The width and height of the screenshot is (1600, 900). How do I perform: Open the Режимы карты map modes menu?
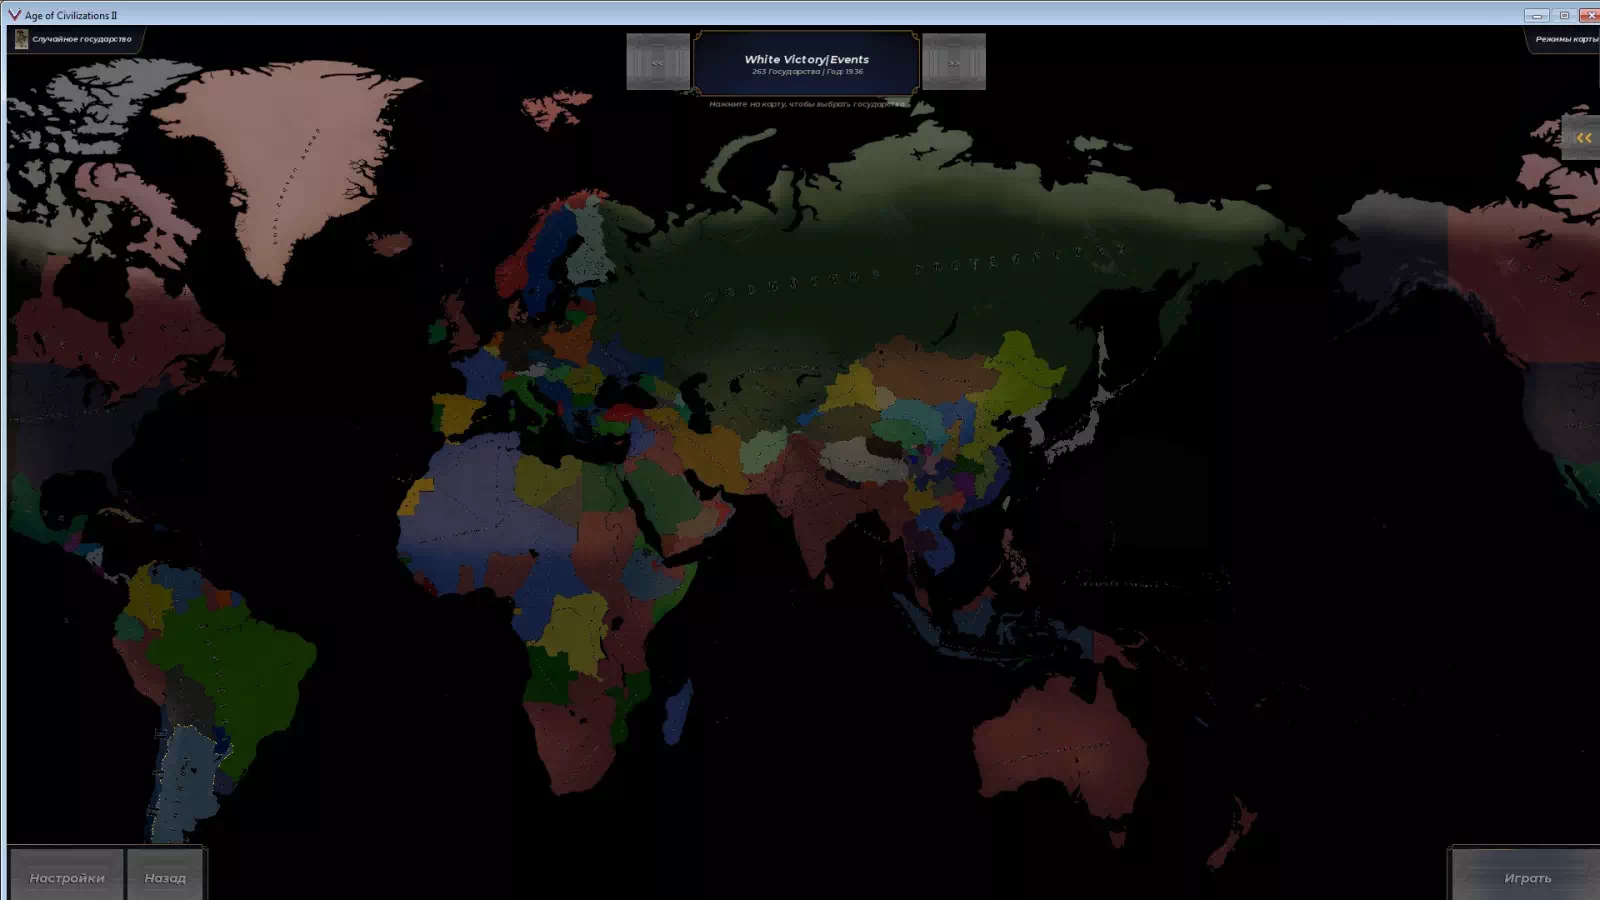(x=1565, y=39)
